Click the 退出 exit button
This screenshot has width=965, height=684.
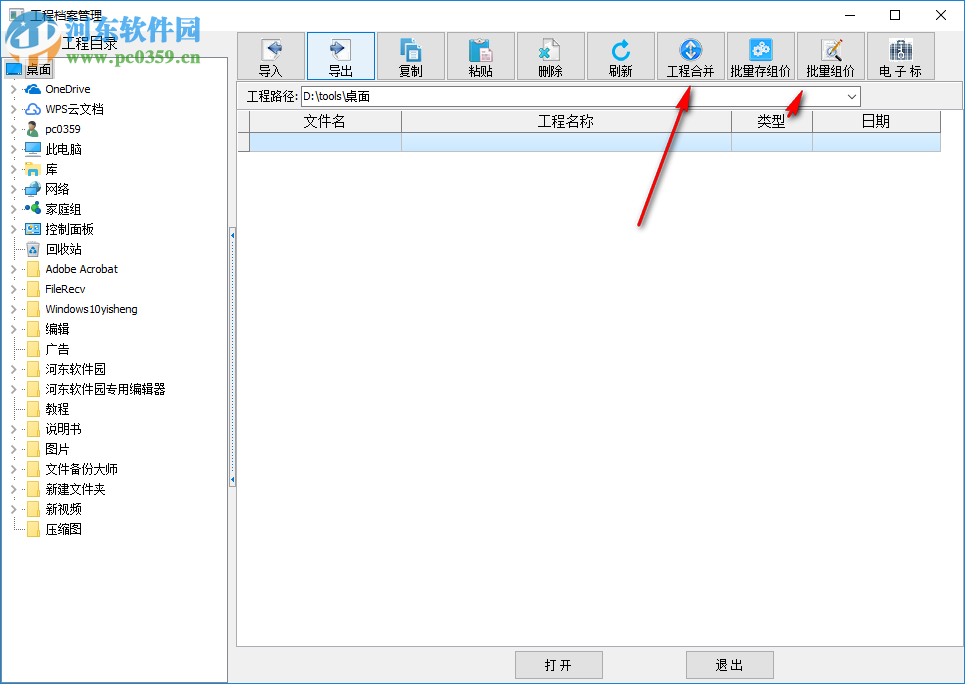729,664
